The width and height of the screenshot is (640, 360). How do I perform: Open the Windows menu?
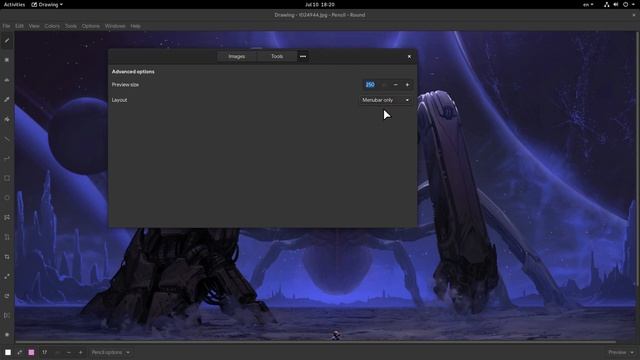[115, 26]
